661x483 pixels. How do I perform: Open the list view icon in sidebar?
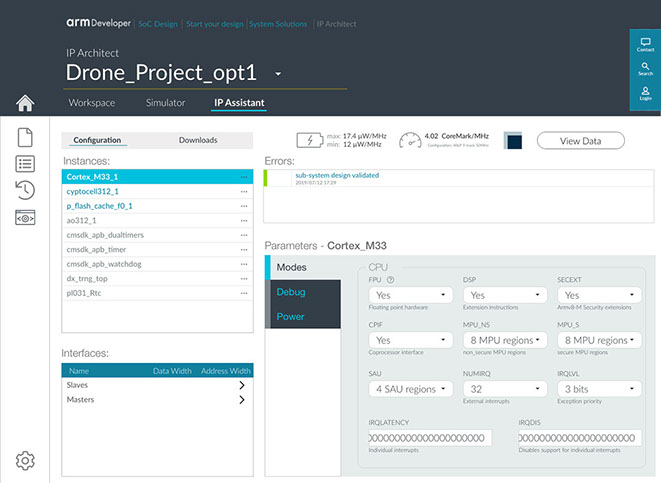click(x=26, y=165)
